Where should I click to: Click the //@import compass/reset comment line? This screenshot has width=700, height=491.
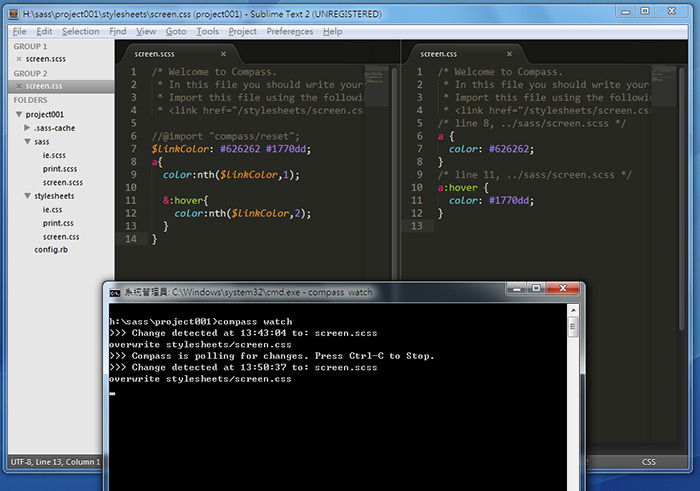coord(225,136)
